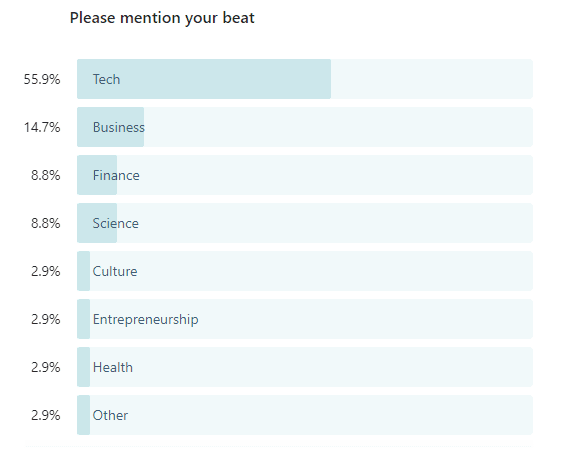The image size is (568, 466).
Task: Click the 14.7% percentage label
Action: tap(42, 128)
